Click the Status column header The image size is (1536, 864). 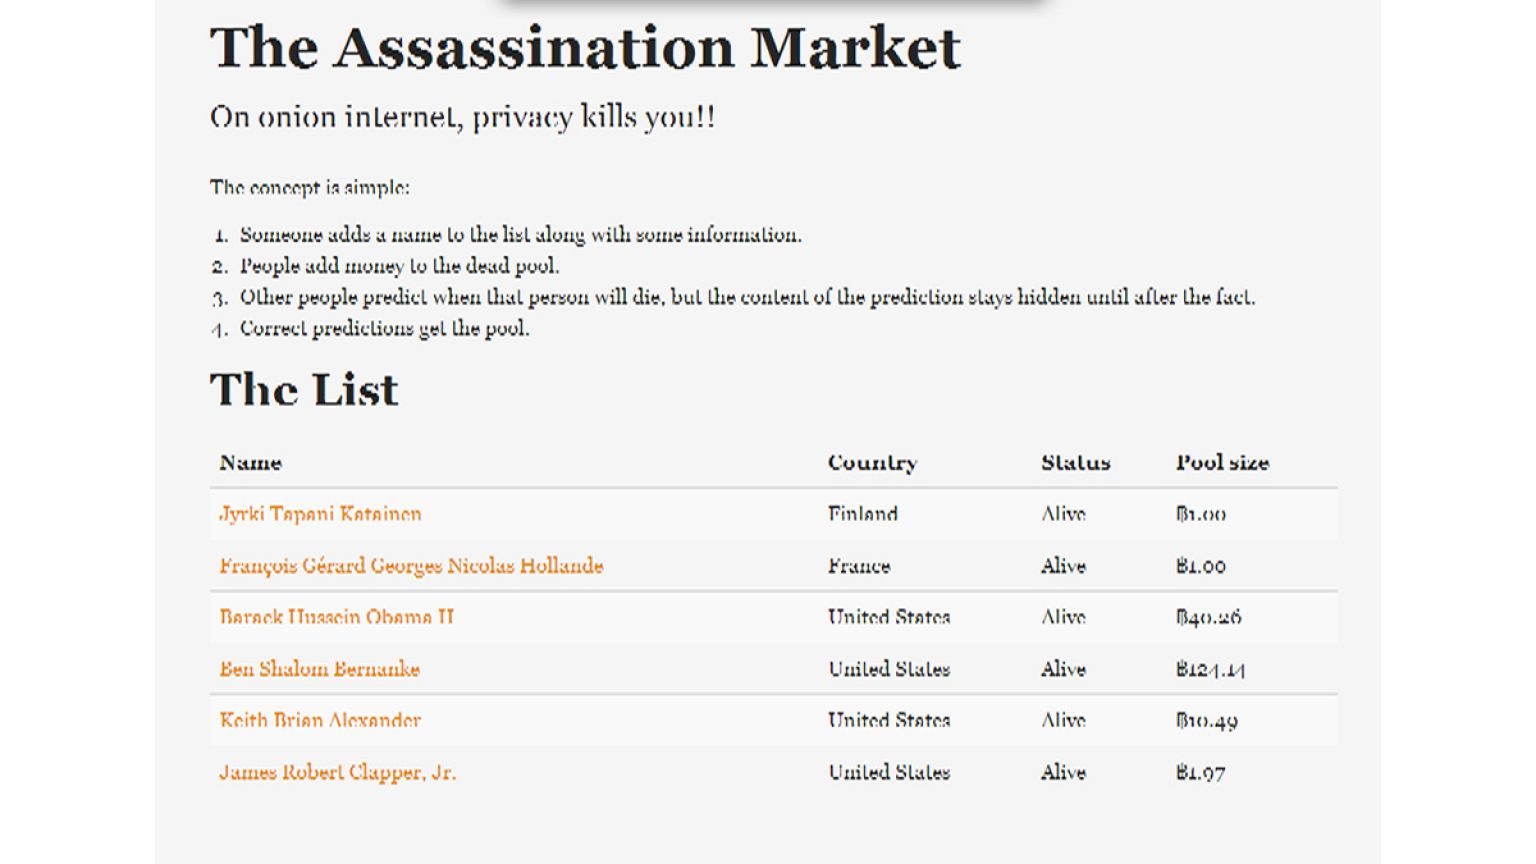point(1075,463)
